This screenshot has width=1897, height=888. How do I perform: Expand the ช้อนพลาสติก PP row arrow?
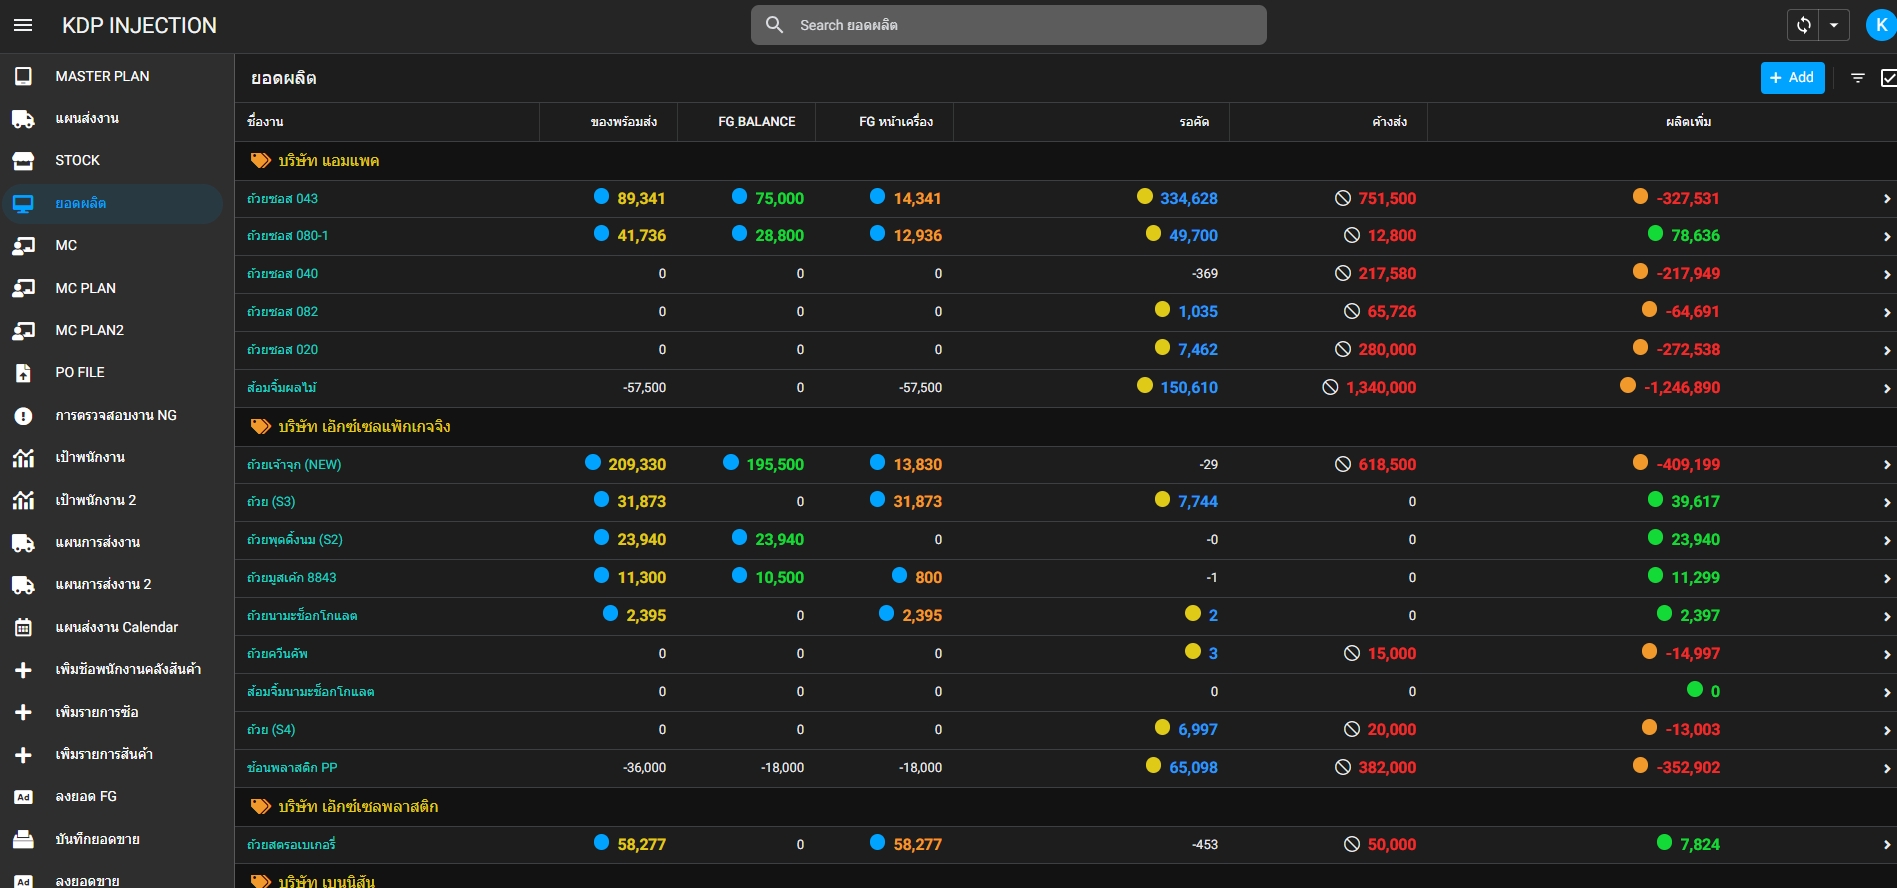pyautogui.click(x=1886, y=768)
